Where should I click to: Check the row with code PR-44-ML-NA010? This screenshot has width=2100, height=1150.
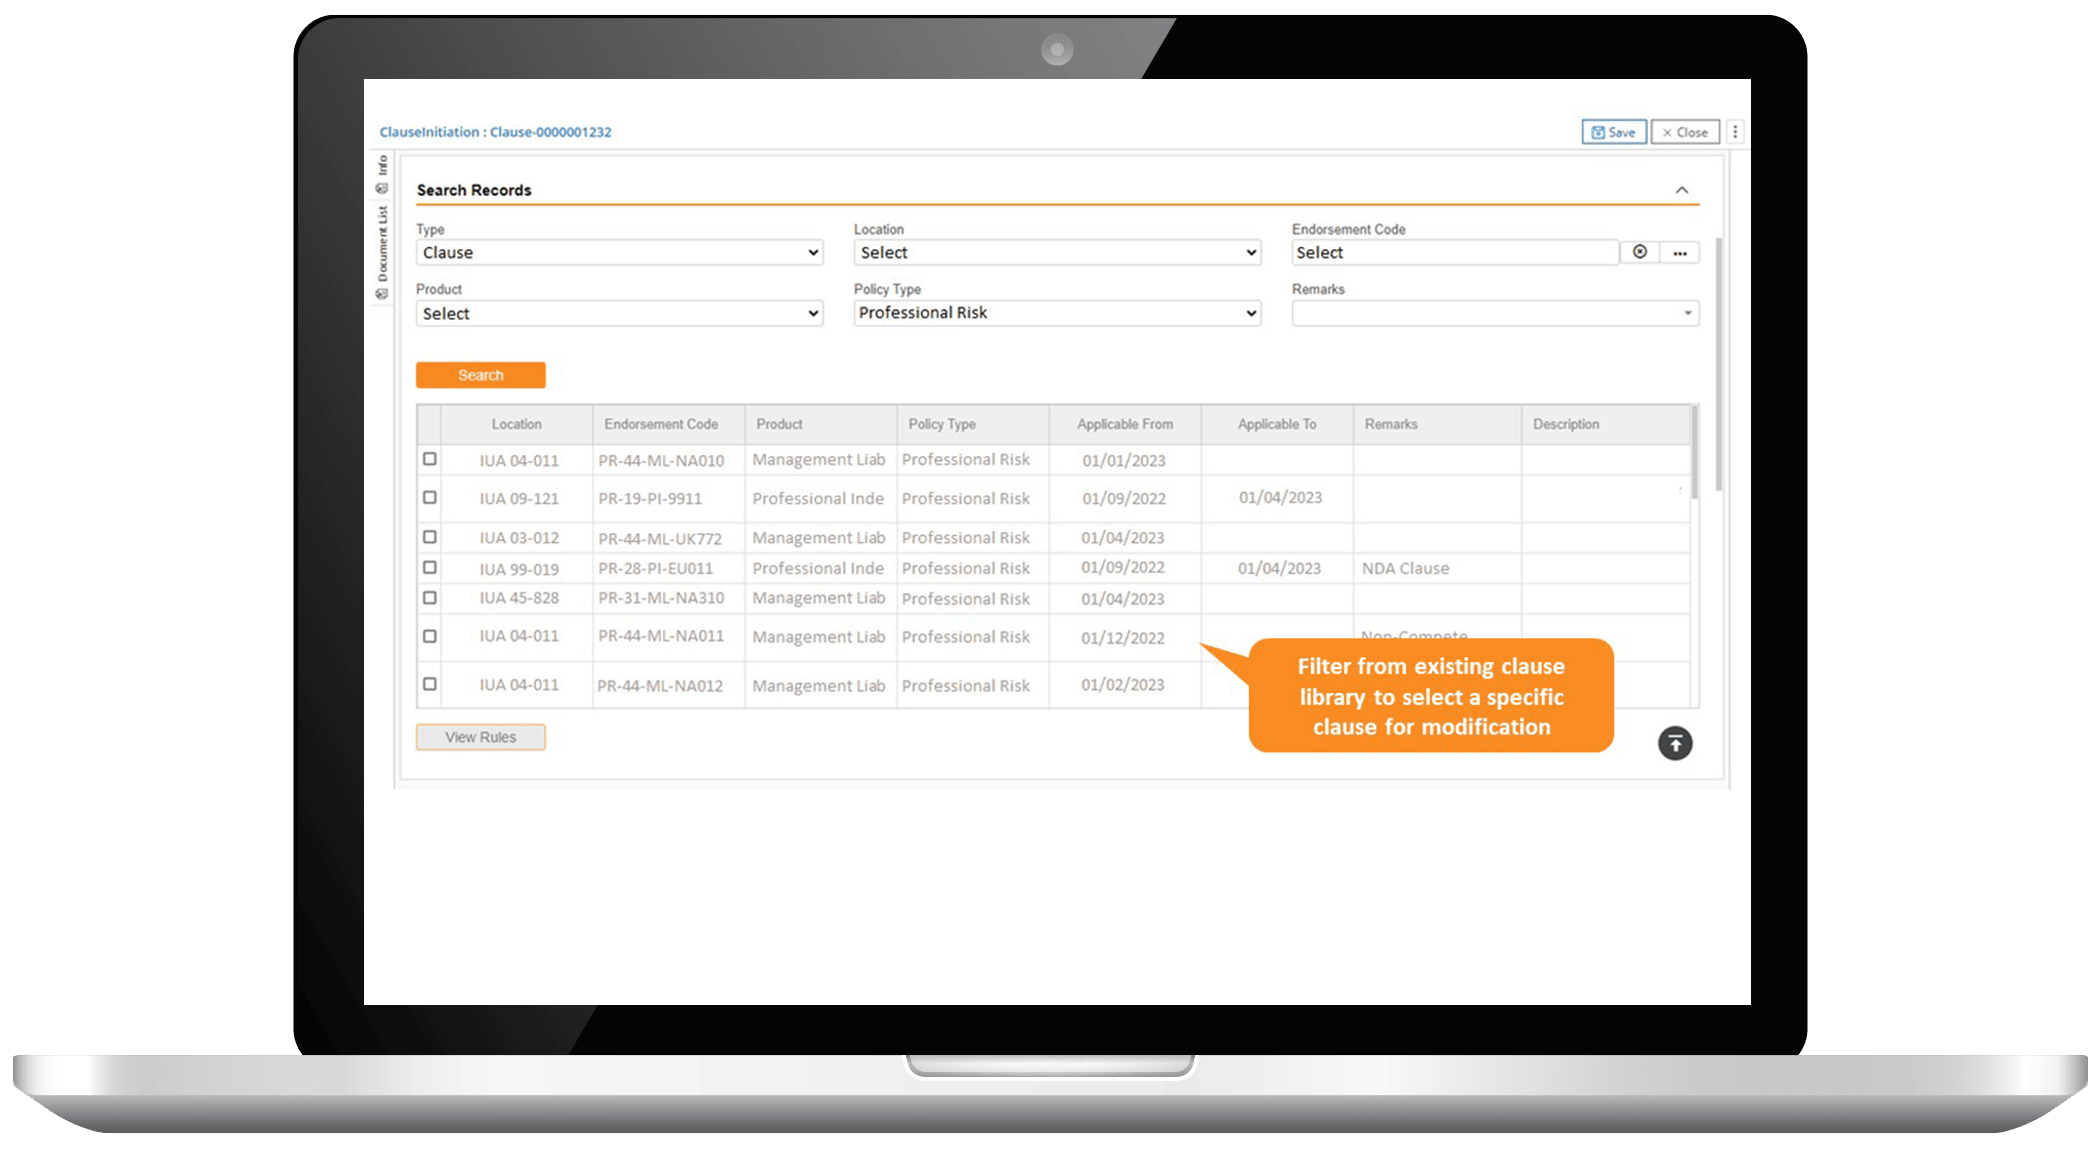click(x=430, y=459)
